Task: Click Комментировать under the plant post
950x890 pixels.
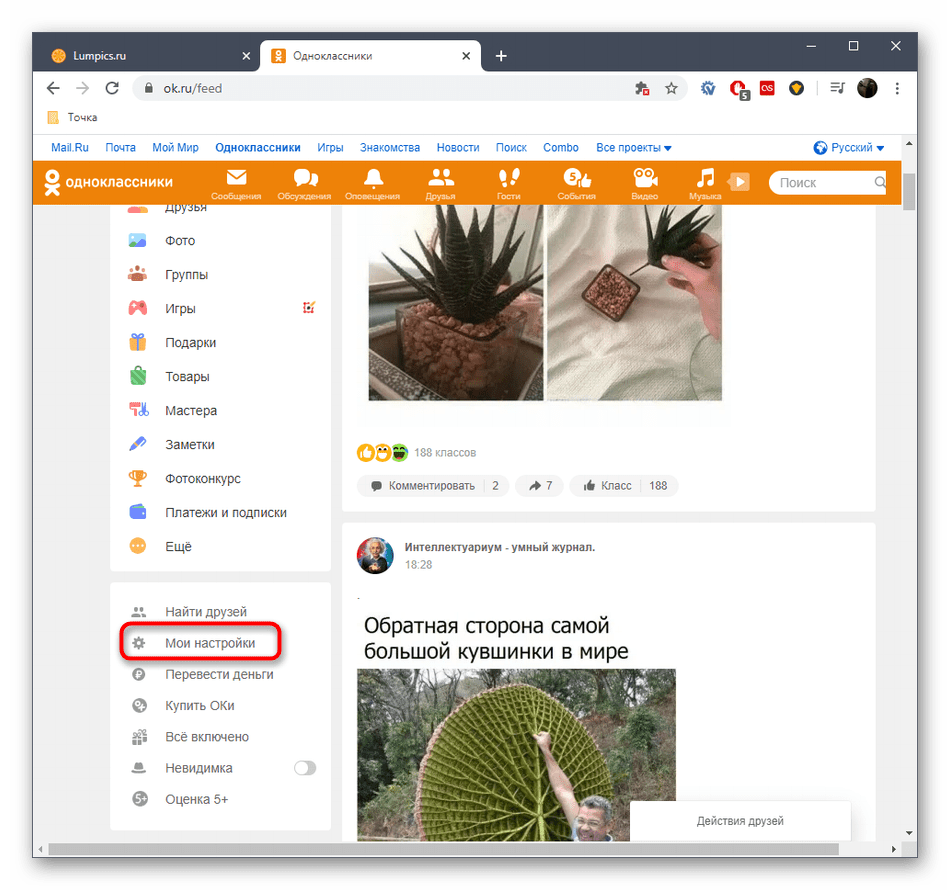Action: [x=432, y=485]
